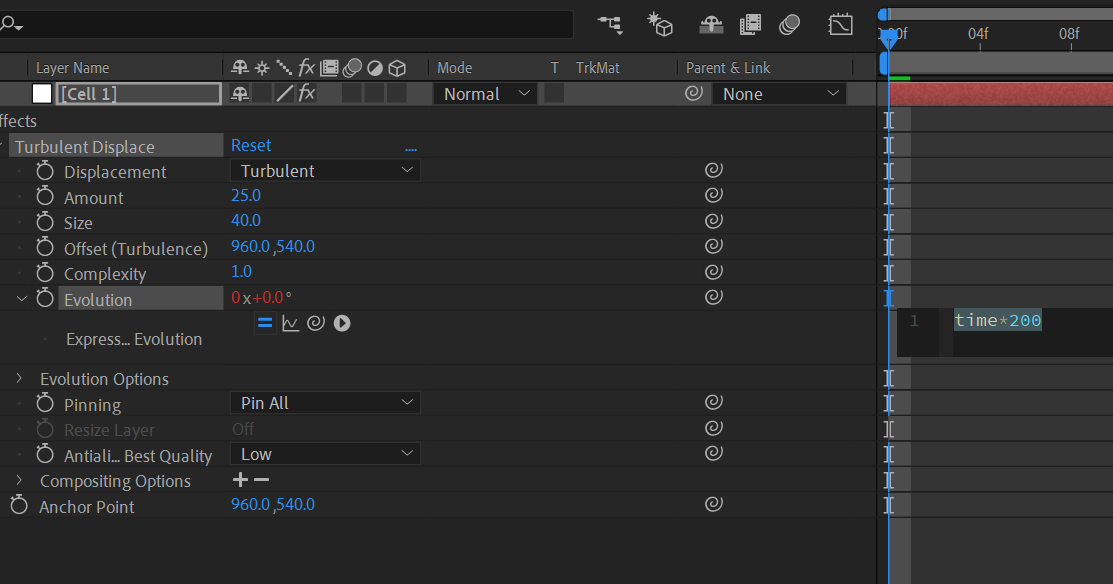Open the blending Mode dropdown set to Normal
Image resolution: width=1113 pixels, height=584 pixels.
coord(486,94)
